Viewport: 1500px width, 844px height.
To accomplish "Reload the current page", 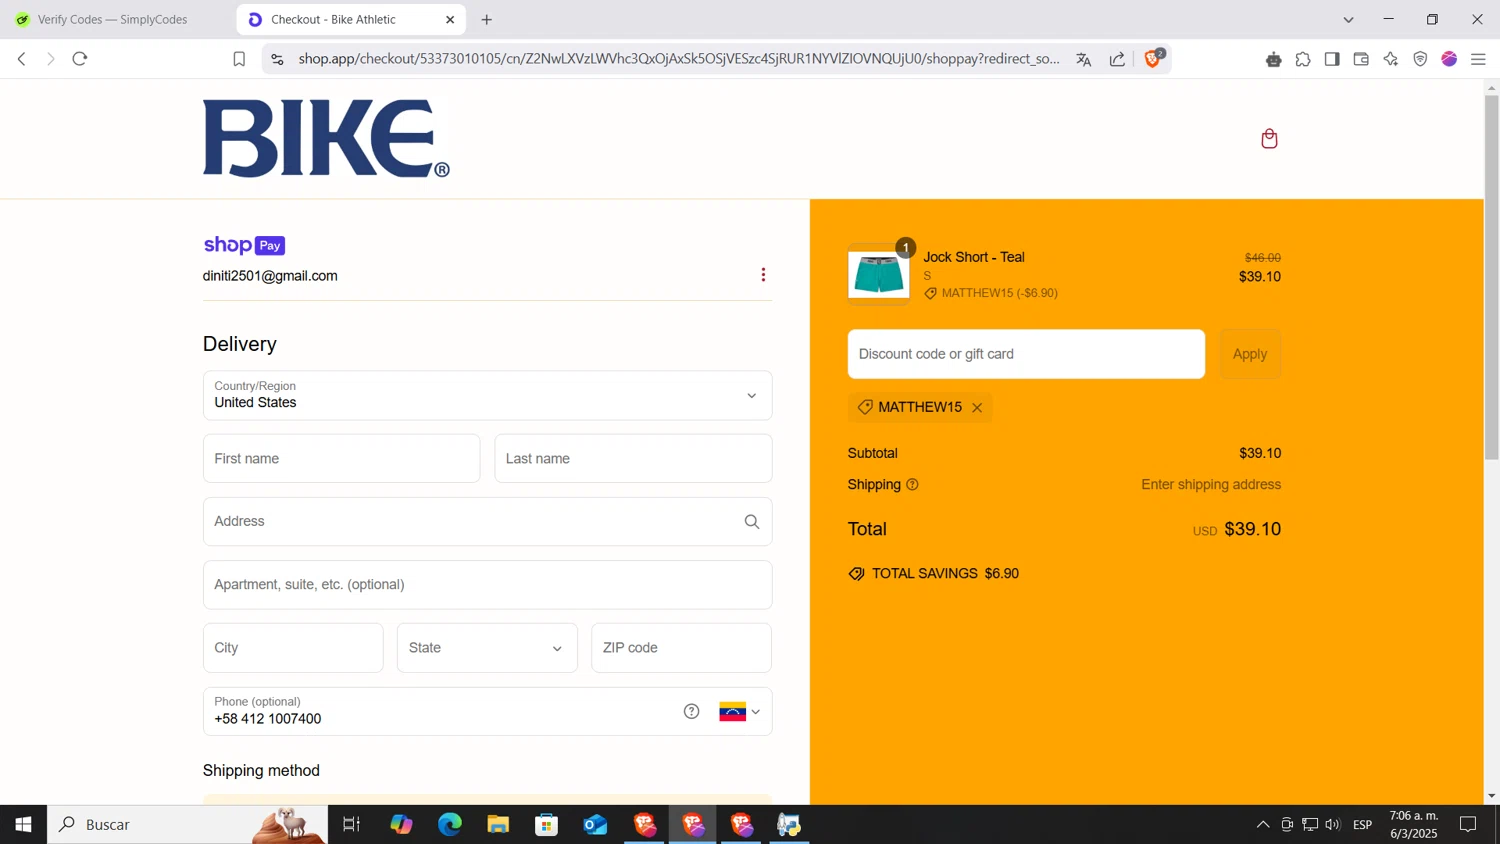I will tap(80, 59).
